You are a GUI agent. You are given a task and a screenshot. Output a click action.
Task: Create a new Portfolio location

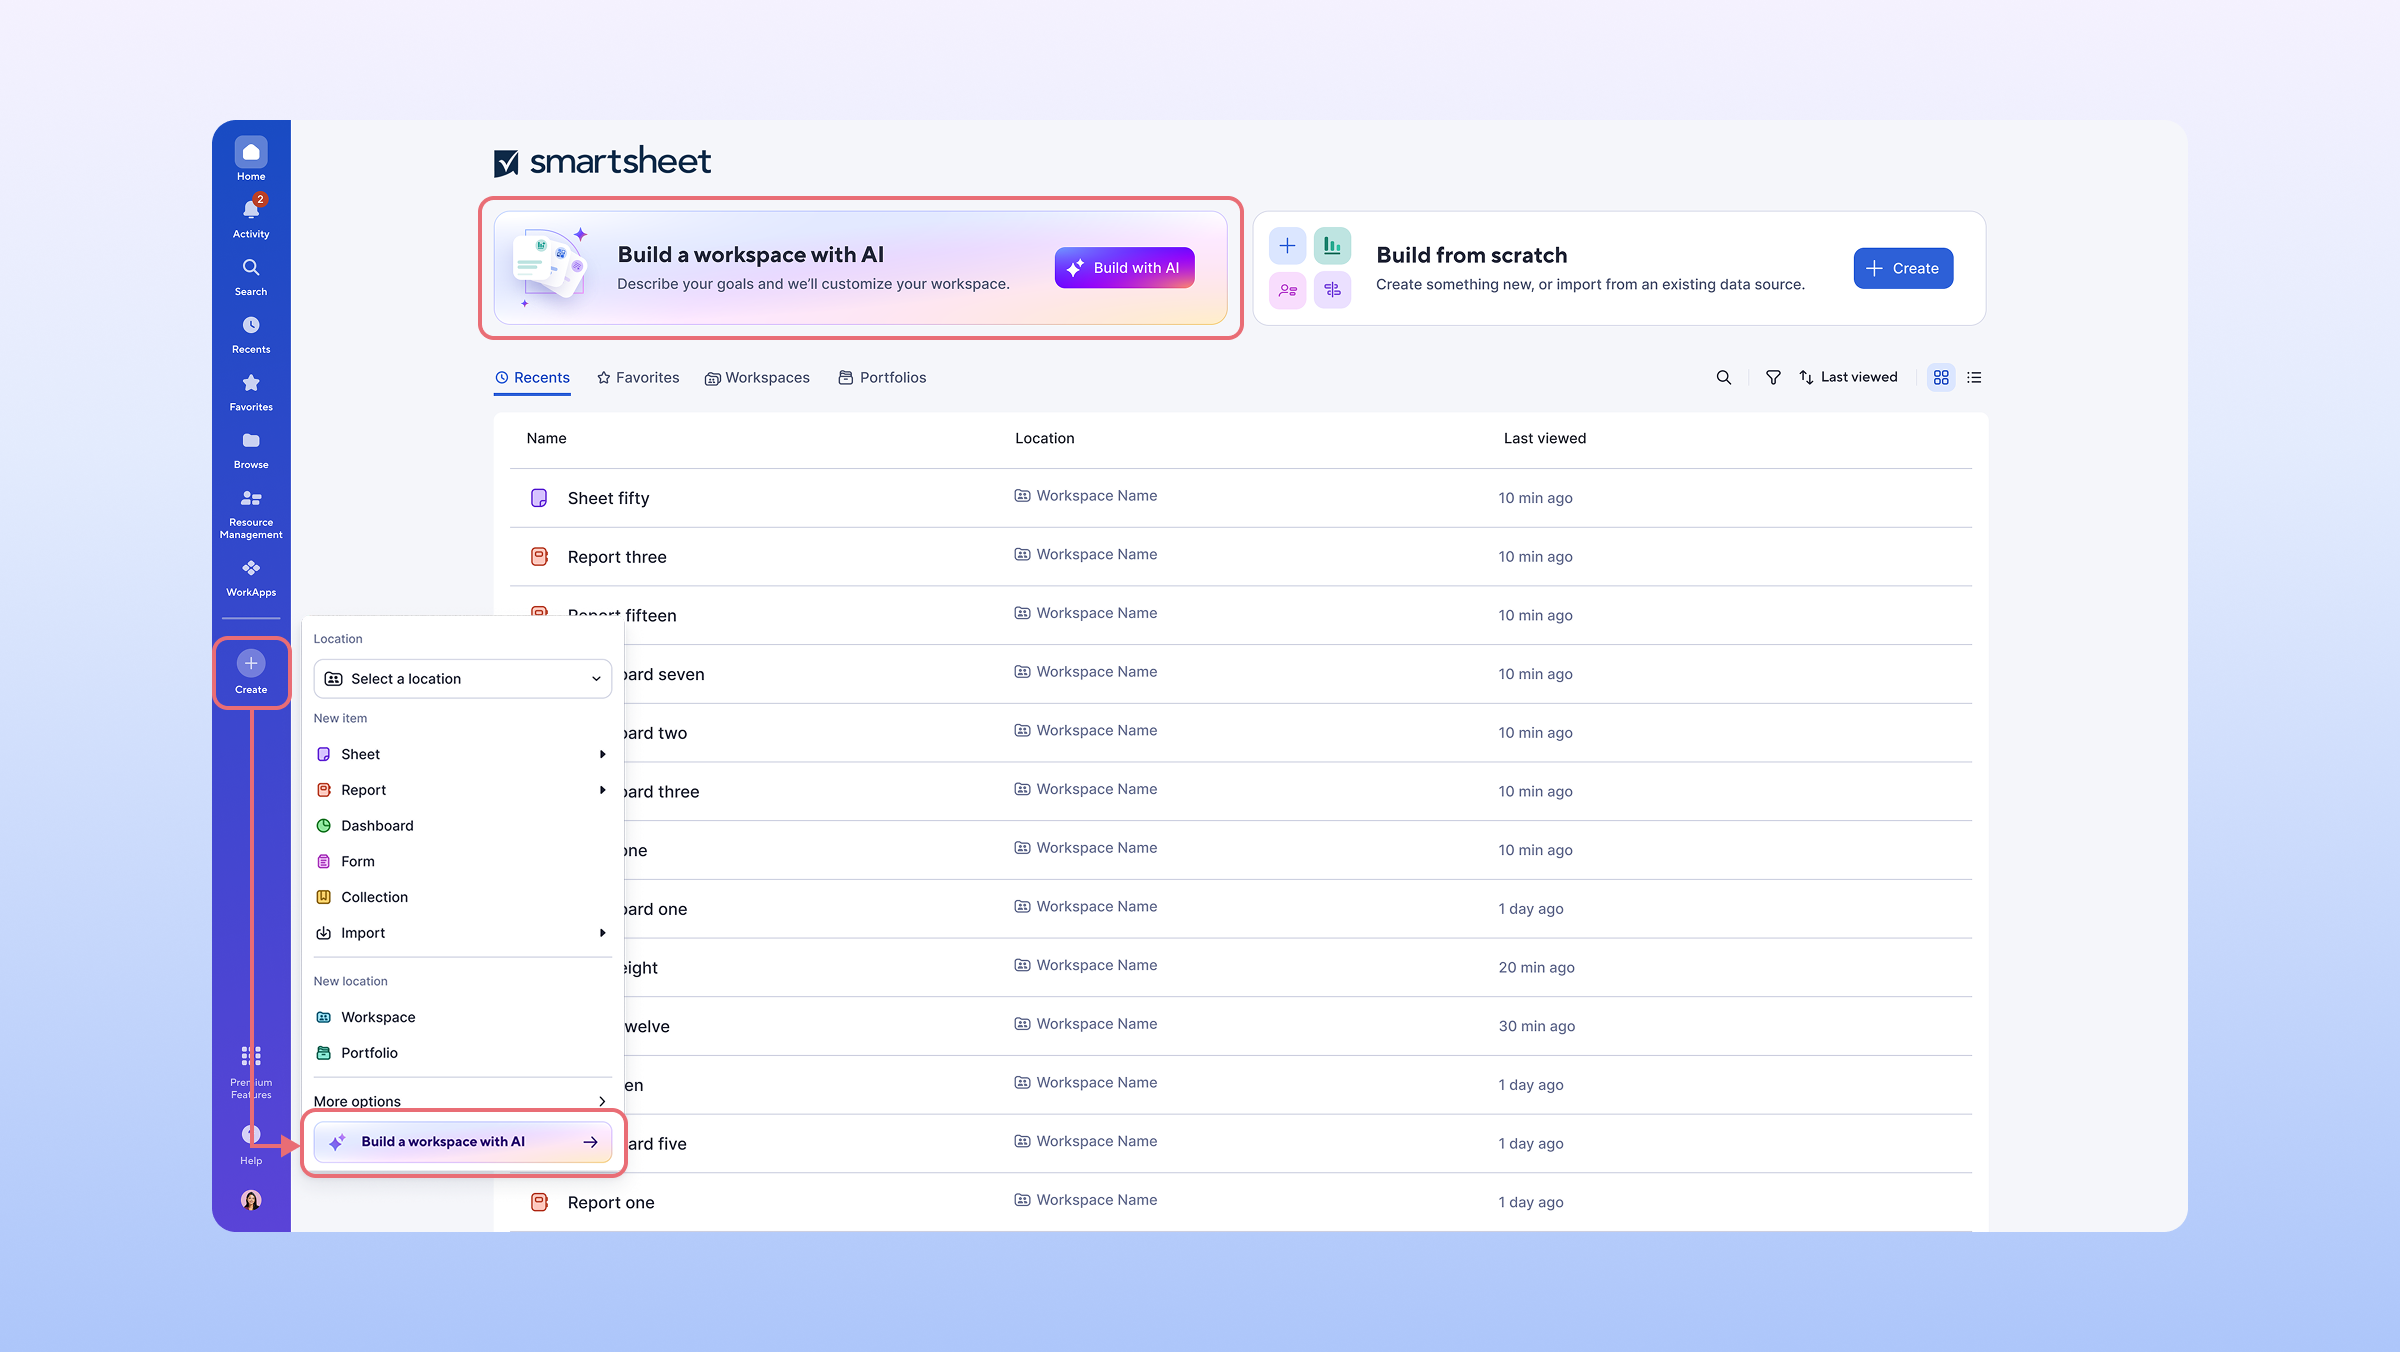pos(462,1053)
